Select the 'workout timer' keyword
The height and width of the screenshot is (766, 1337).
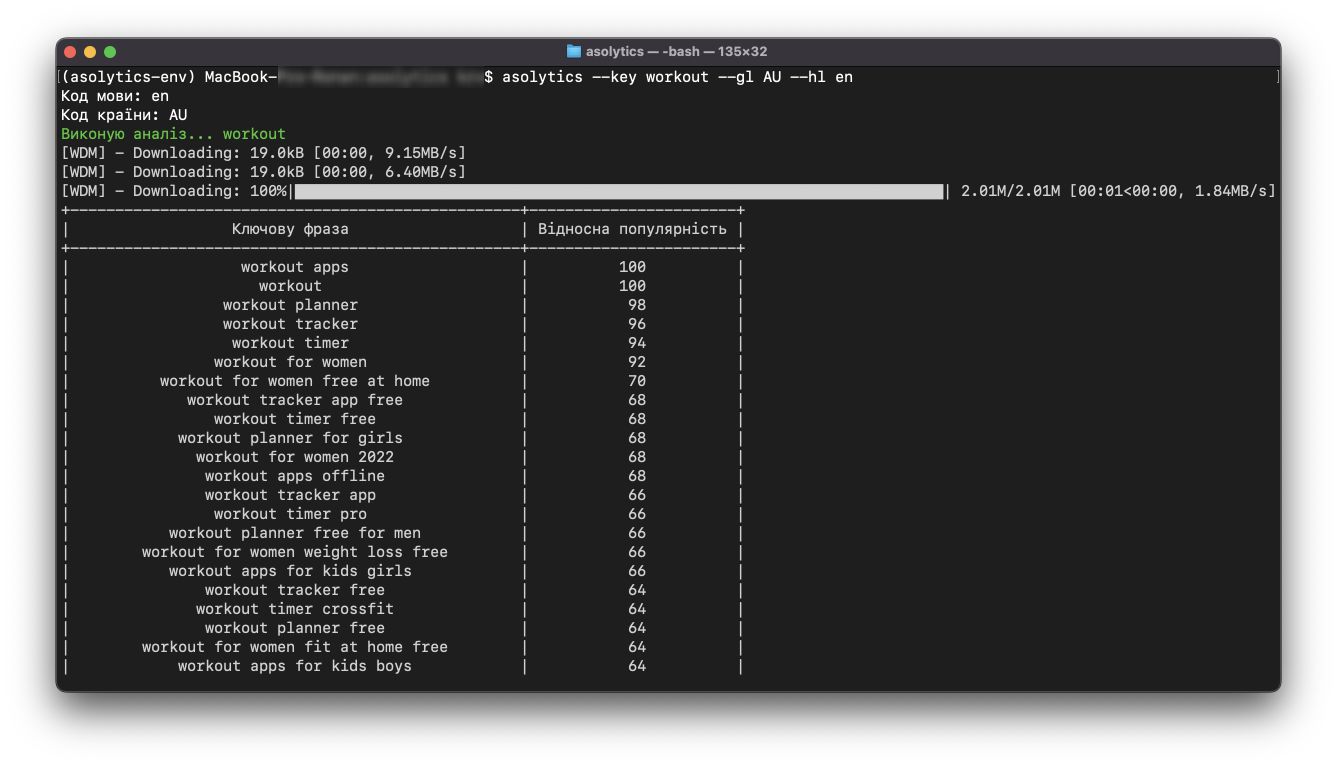[x=290, y=343]
